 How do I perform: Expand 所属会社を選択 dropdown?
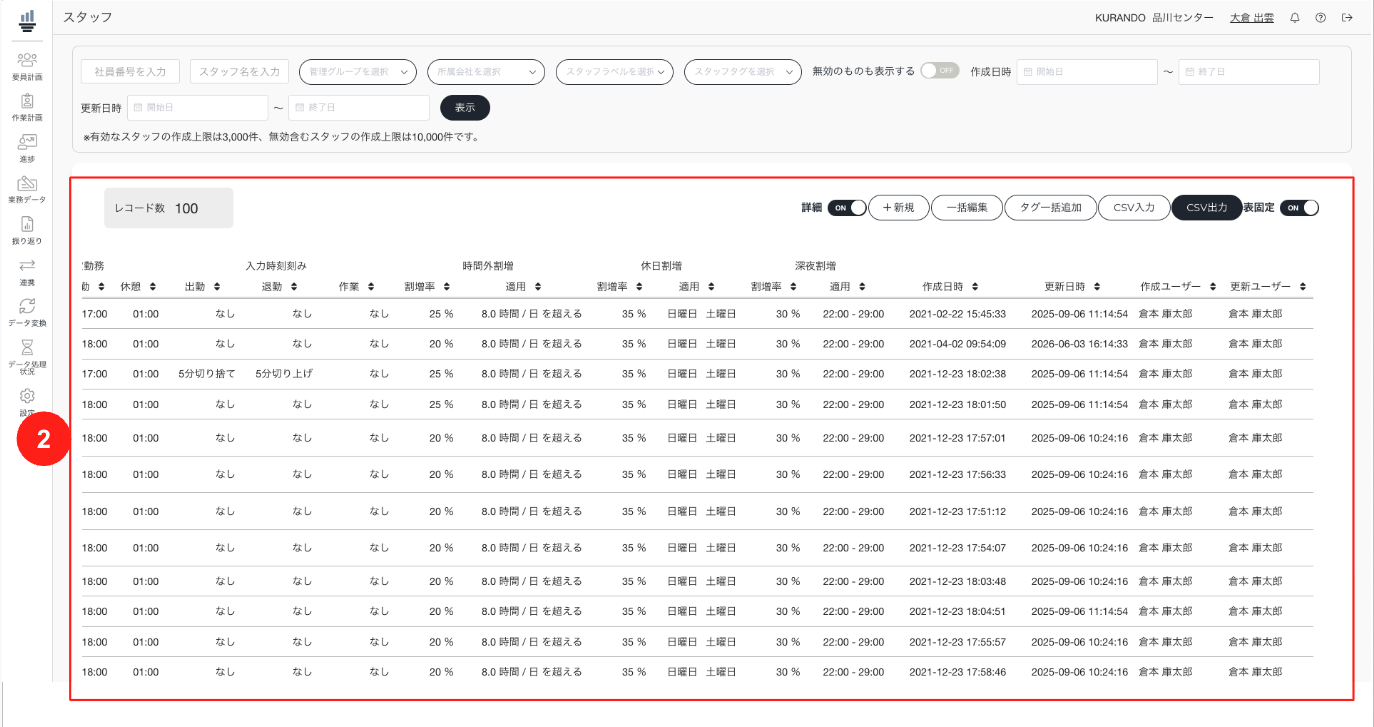tap(486, 72)
